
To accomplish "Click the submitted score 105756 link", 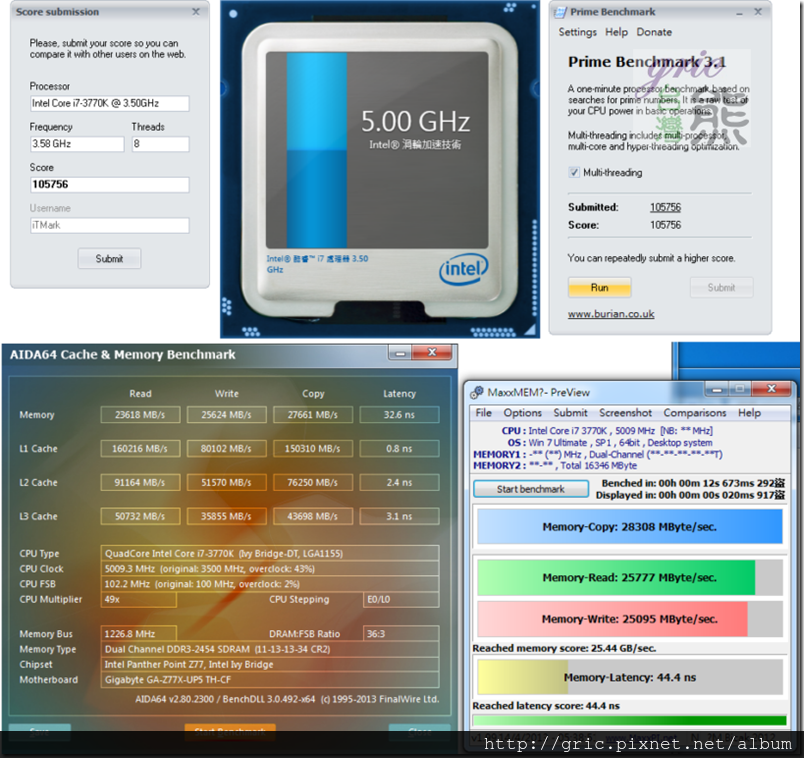I will tap(665, 207).
